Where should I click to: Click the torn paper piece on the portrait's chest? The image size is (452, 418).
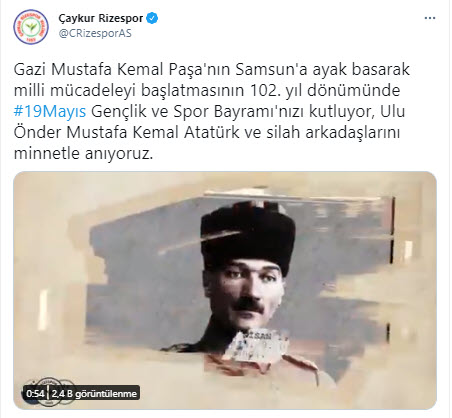256,347
